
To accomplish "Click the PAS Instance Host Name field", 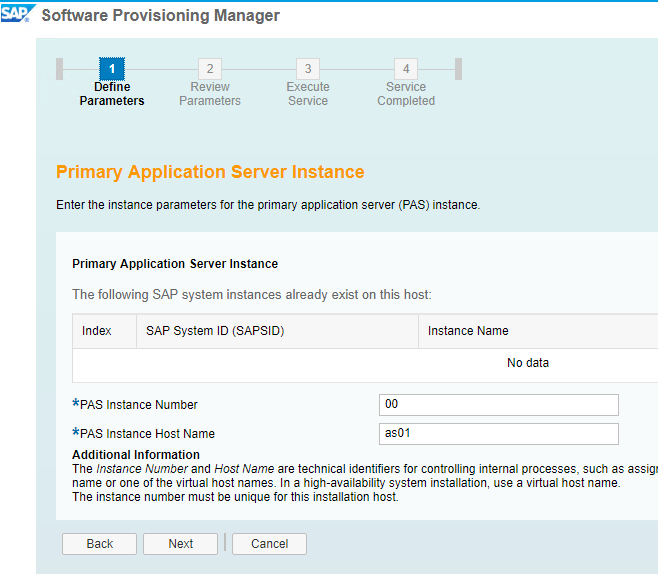I will [x=499, y=434].
